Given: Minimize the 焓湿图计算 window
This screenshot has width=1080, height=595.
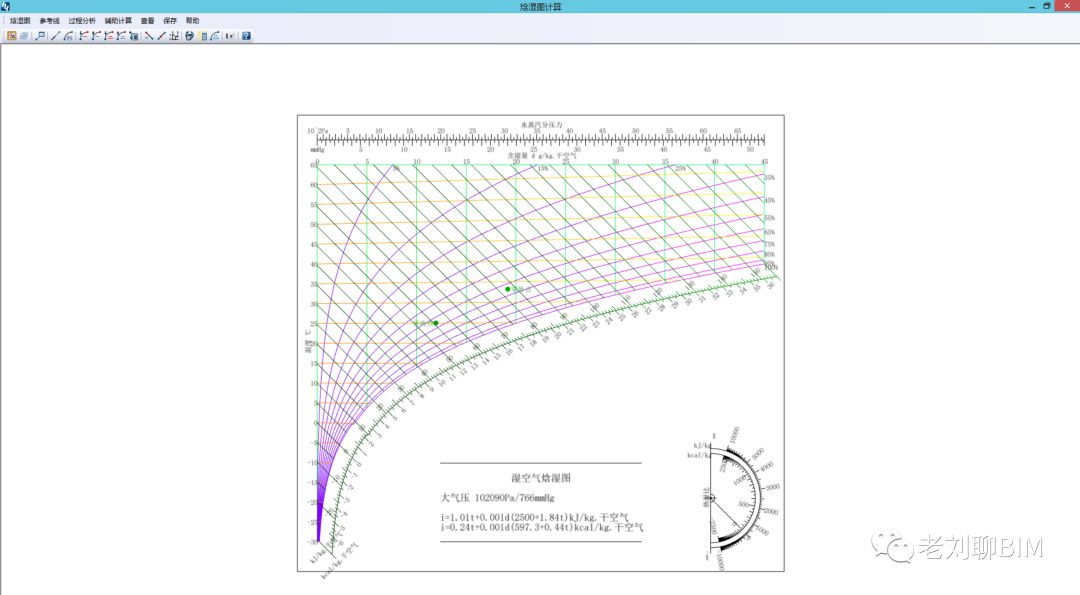Looking at the screenshot, I should (x=1032, y=6).
